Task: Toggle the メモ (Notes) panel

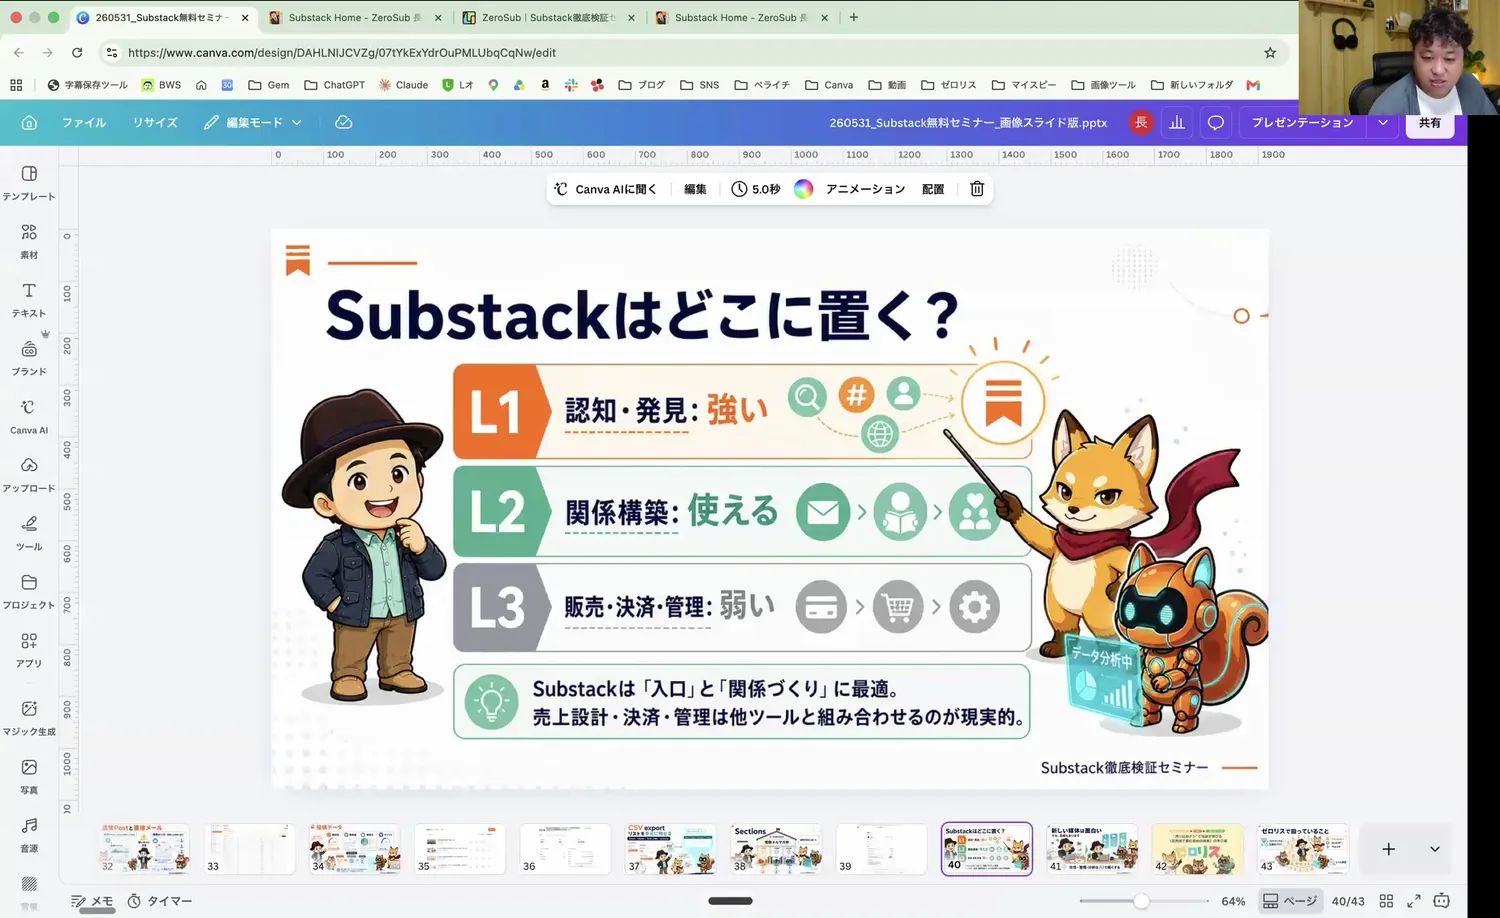Action: (x=92, y=901)
